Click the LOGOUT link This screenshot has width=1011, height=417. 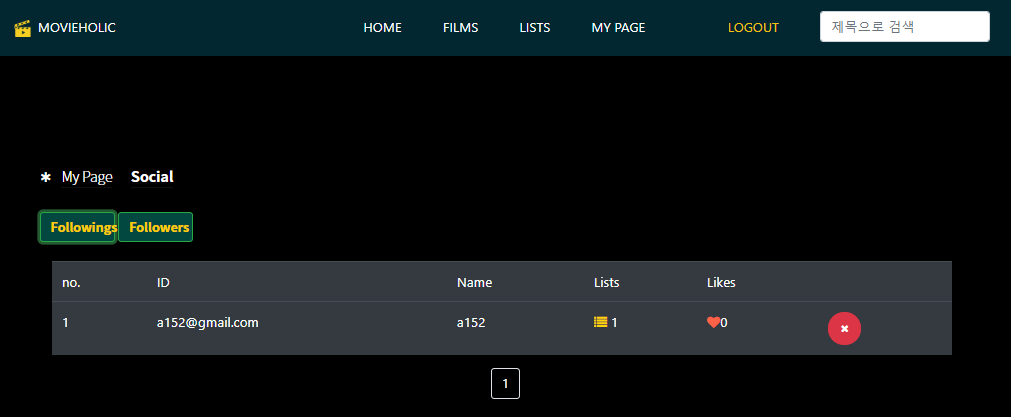[753, 28]
